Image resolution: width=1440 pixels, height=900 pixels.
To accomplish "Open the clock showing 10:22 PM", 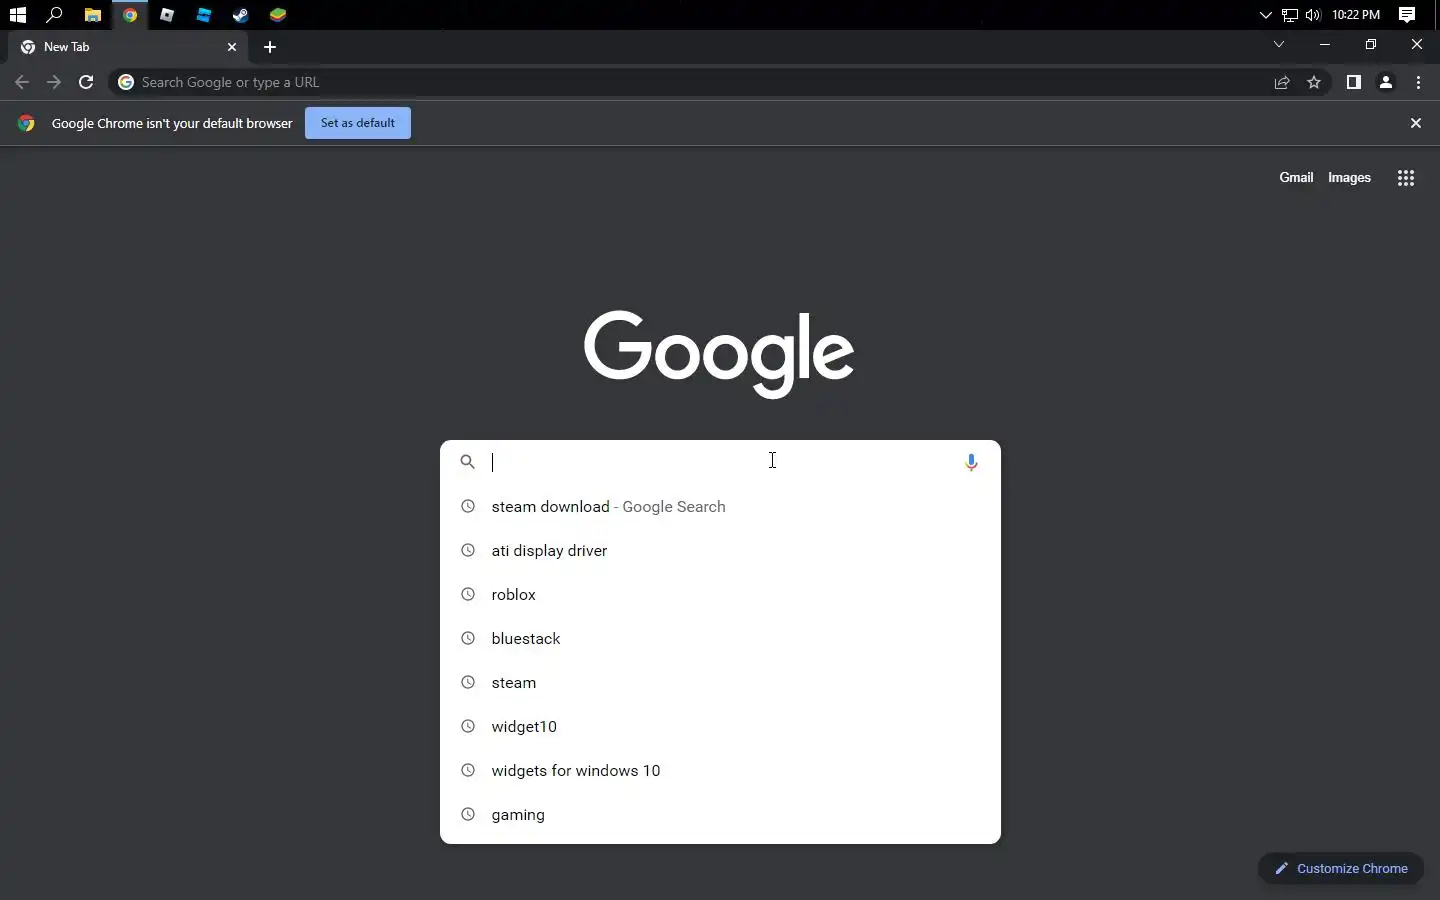I will 1356,15.
